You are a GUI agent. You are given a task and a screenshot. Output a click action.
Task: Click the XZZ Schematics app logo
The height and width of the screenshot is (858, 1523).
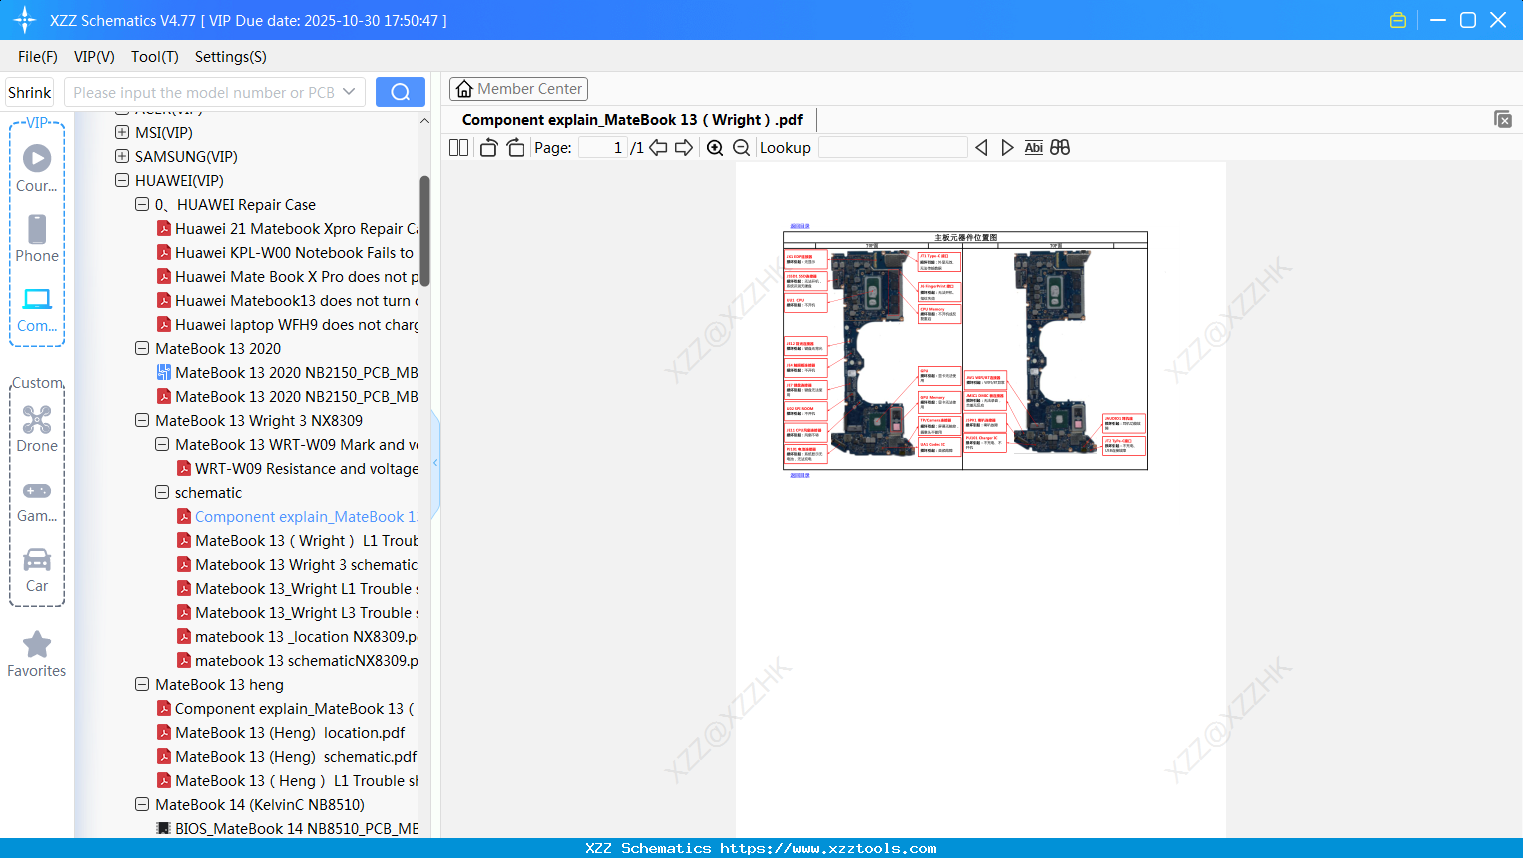25,20
